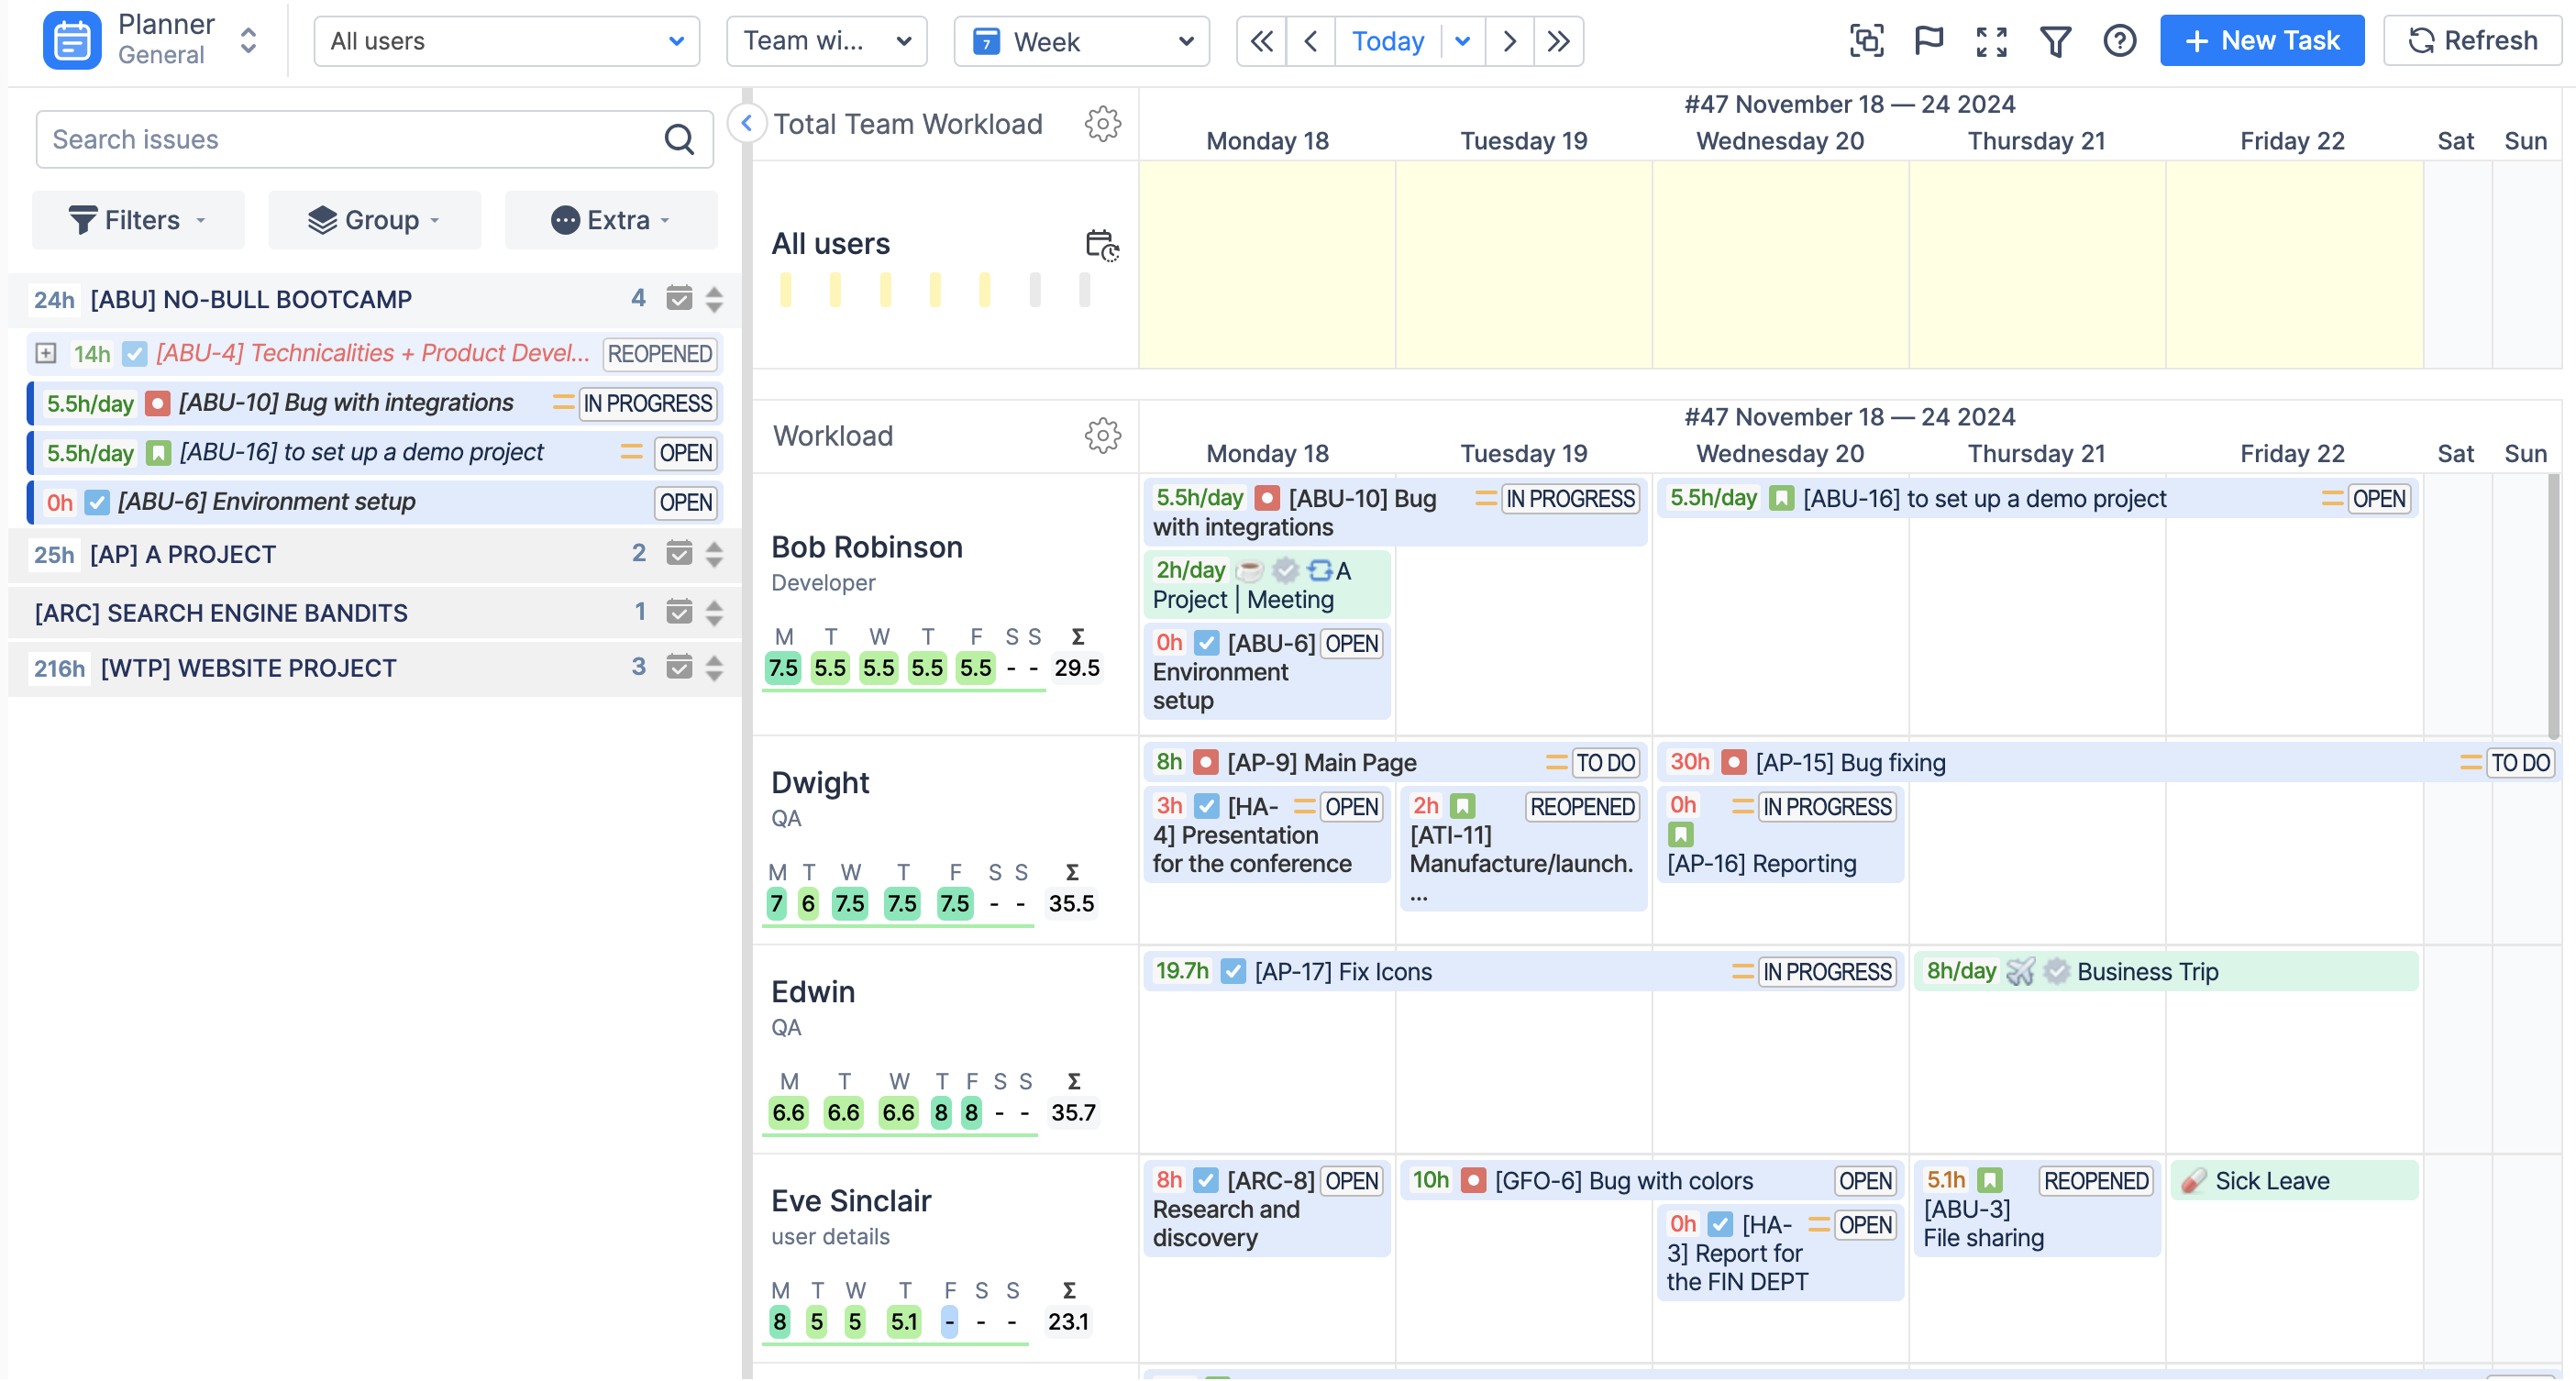Open the filter icon near New Task
Screen dimensions: 2576x1381
pyautogui.click(x=2055, y=41)
